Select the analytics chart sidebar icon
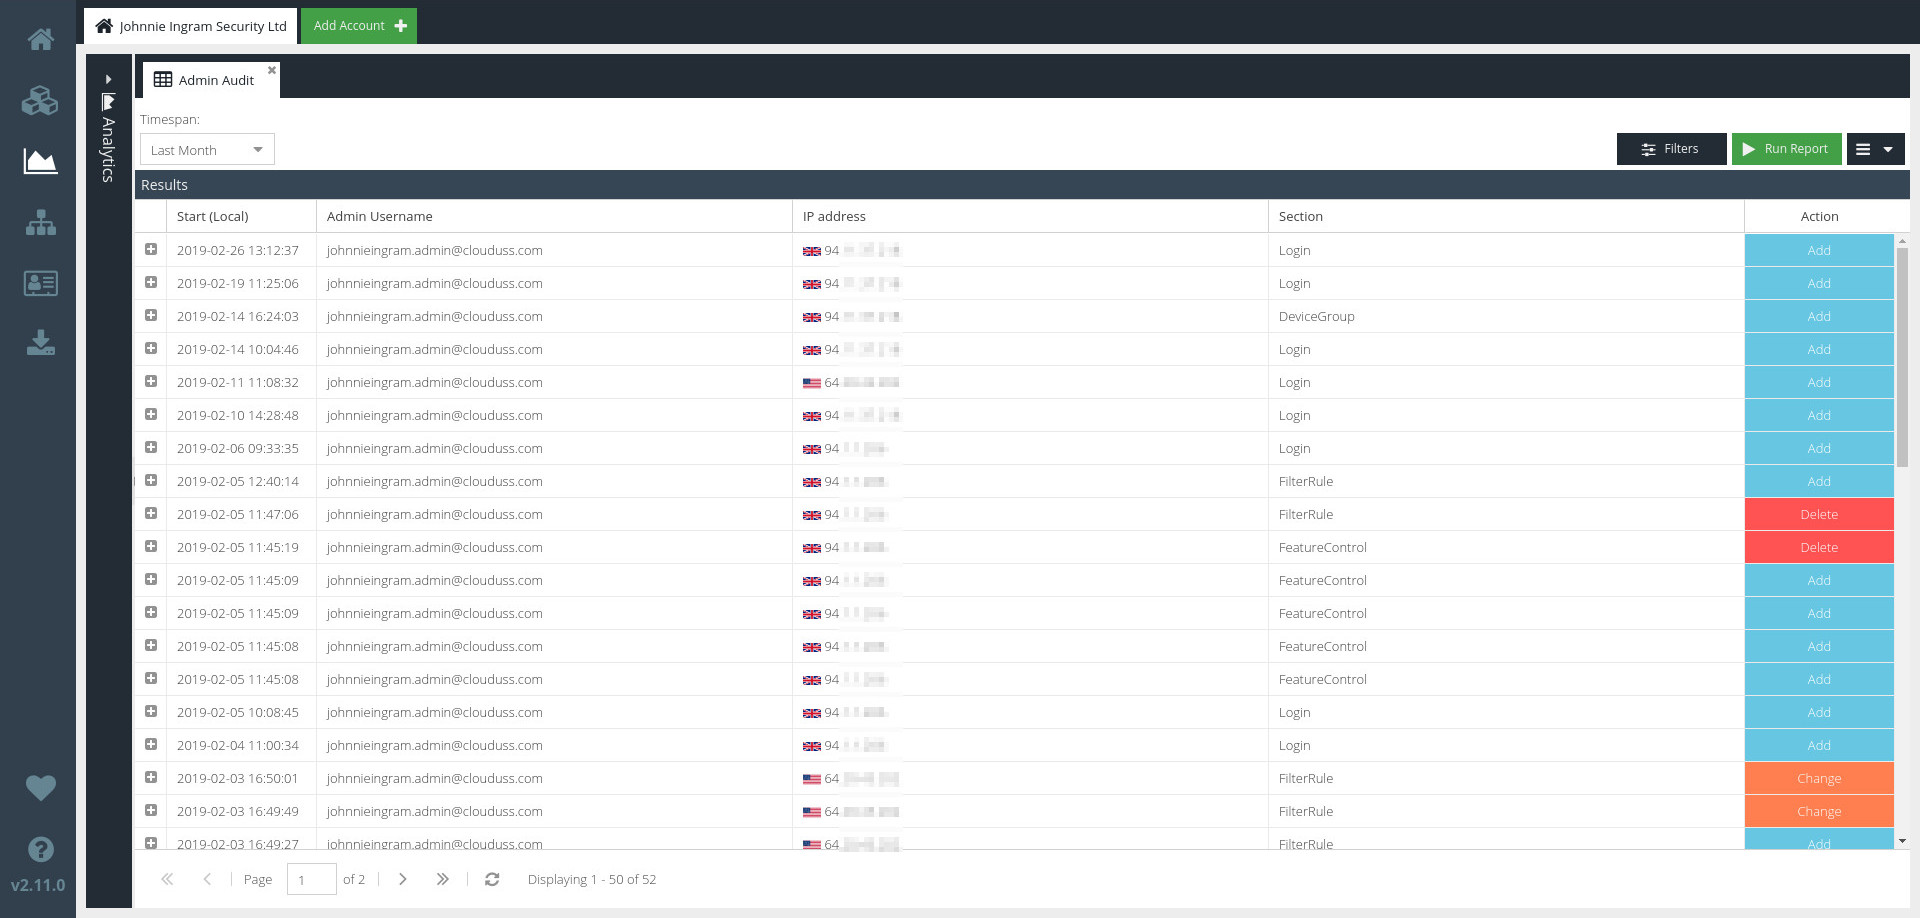This screenshot has width=1920, height=918. point(40,161)
